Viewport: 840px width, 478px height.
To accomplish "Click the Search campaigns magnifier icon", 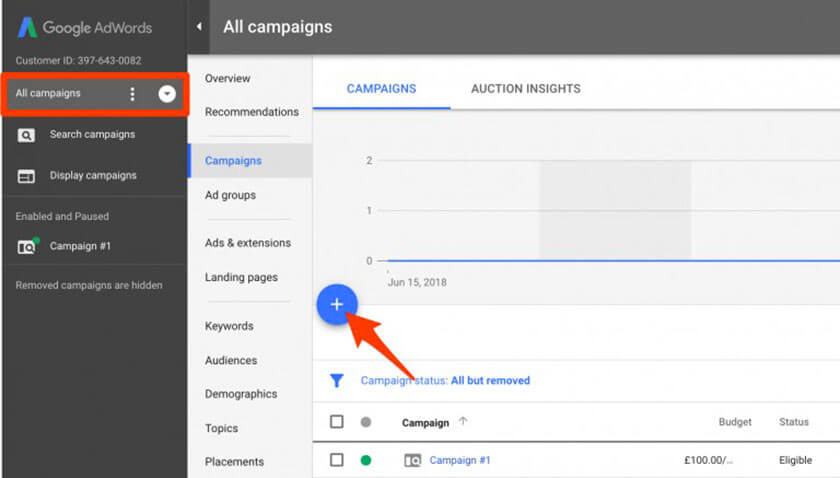I will pos(27,135).
